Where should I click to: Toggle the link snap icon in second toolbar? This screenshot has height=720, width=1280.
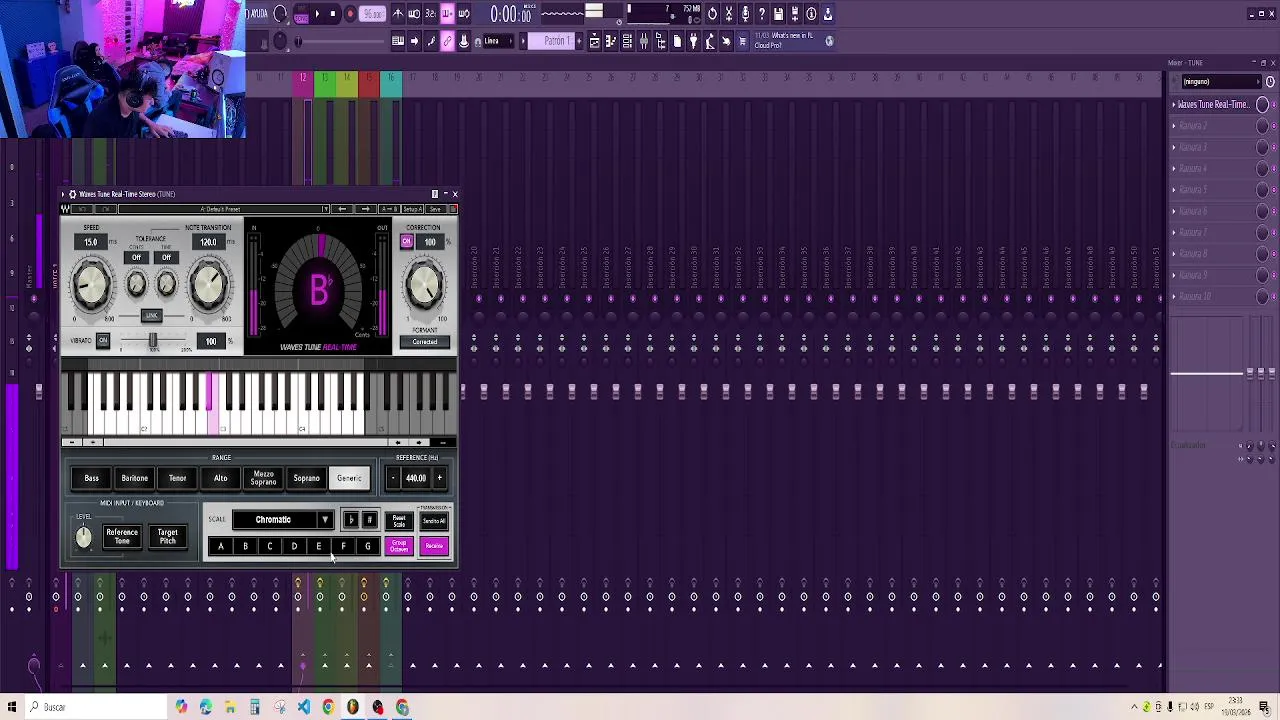(x=447, y=41)
